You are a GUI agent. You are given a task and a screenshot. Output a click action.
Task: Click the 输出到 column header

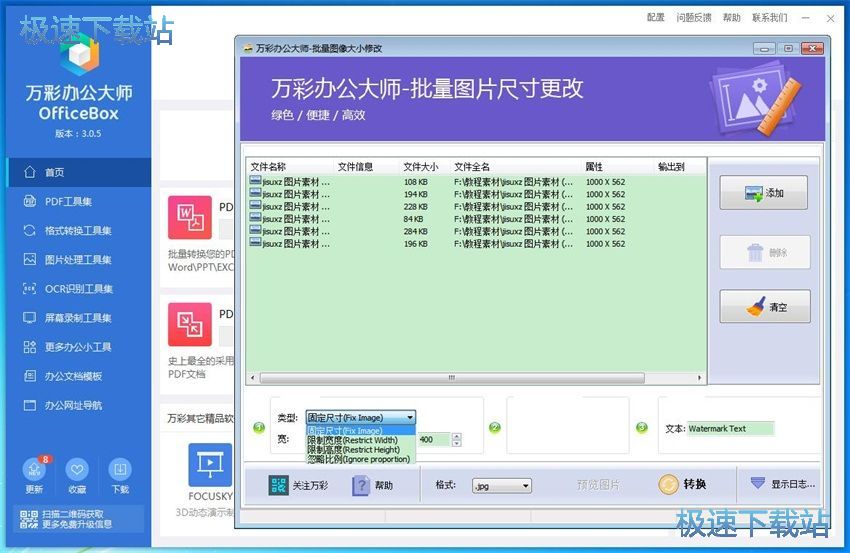[680, 166]
